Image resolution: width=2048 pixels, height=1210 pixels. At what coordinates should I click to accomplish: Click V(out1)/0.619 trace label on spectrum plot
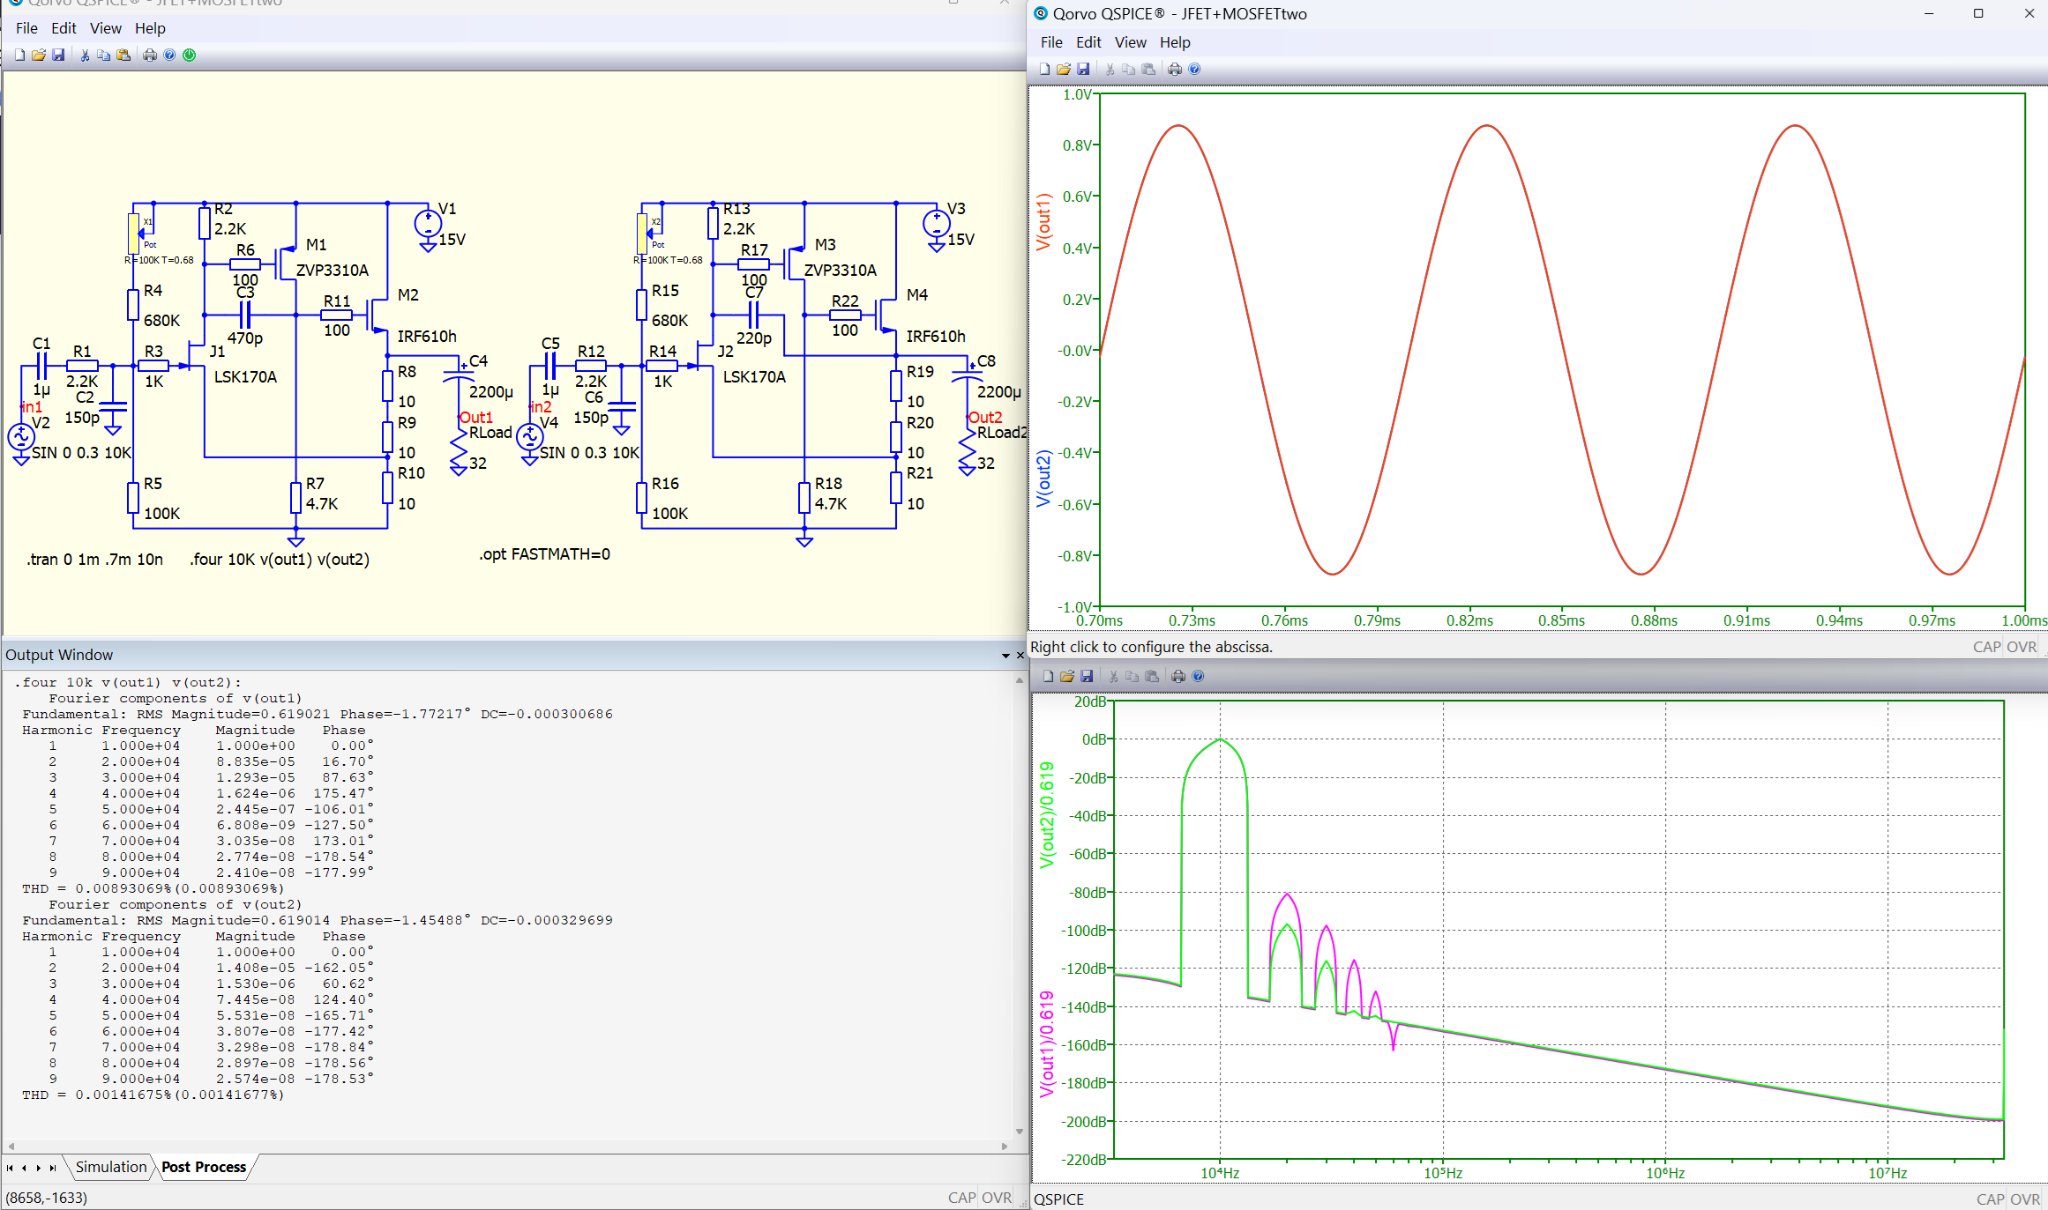1047,1043
